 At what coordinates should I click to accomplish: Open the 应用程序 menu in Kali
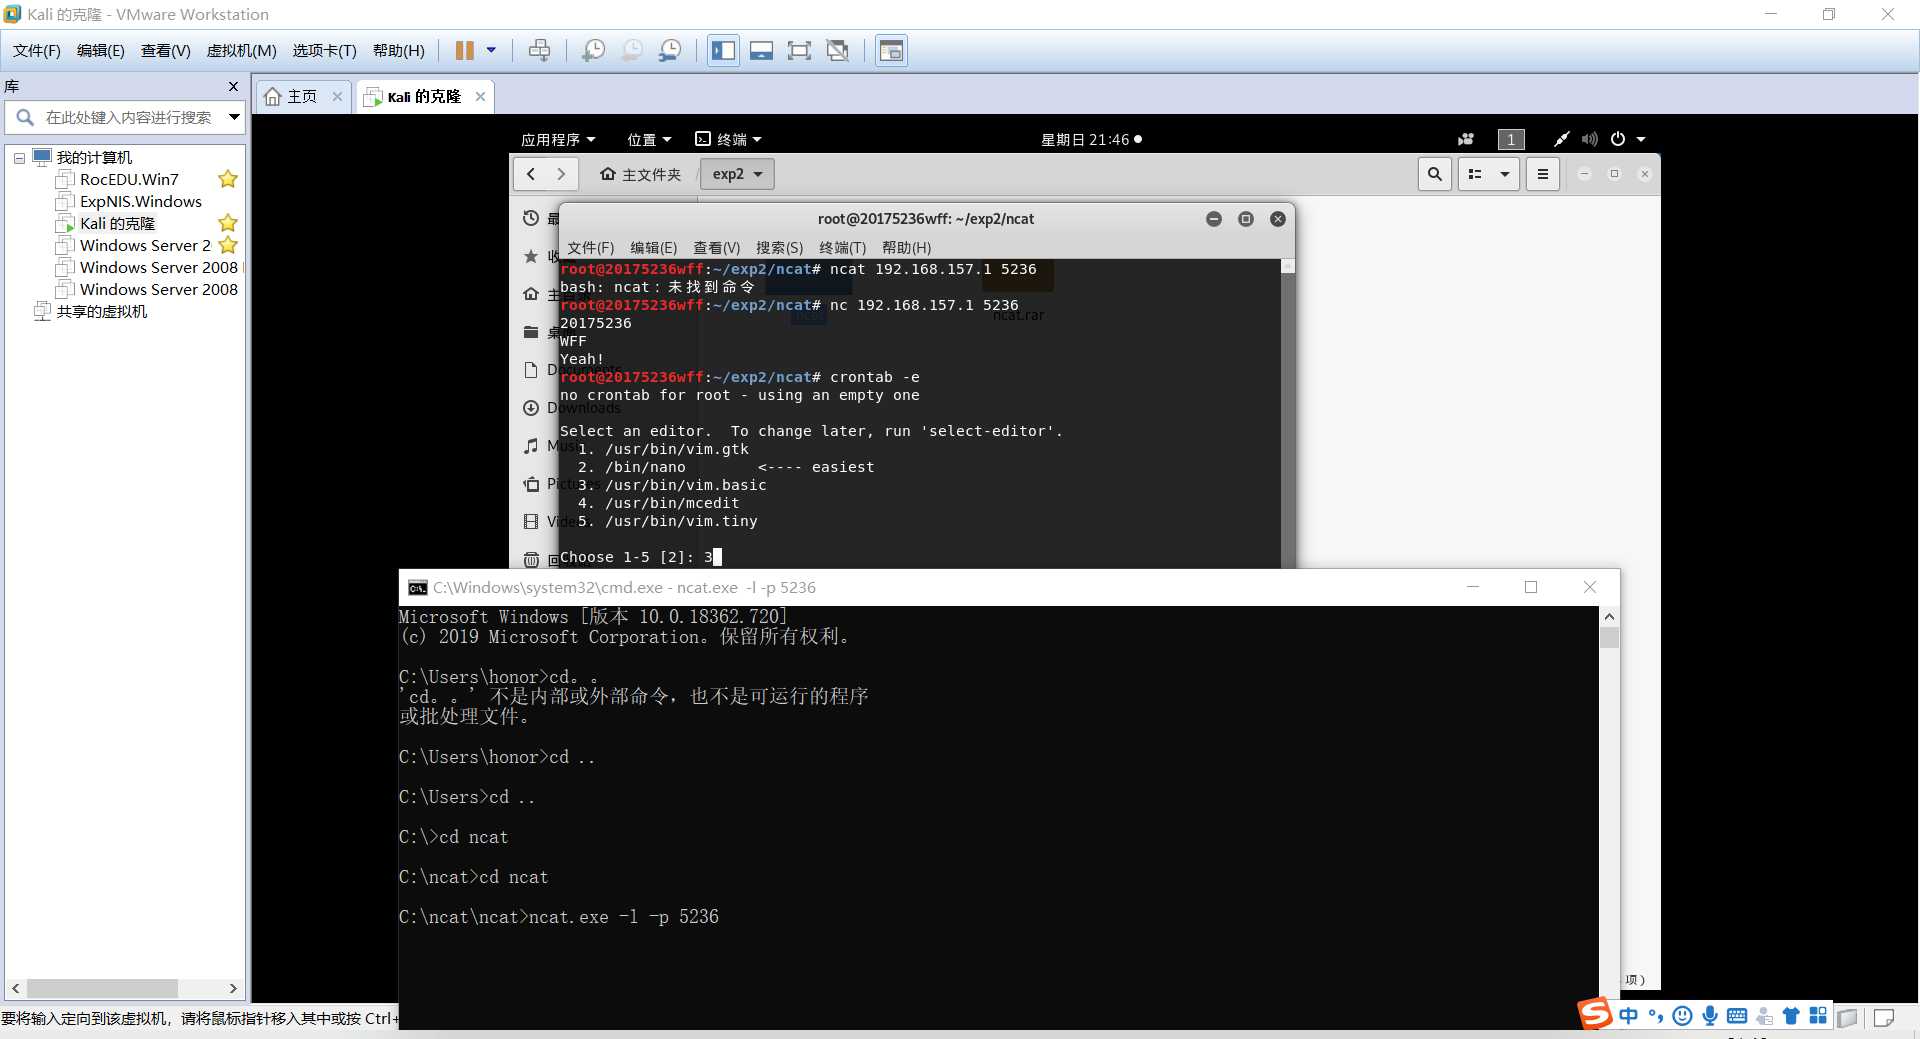(x=557, y=139)
